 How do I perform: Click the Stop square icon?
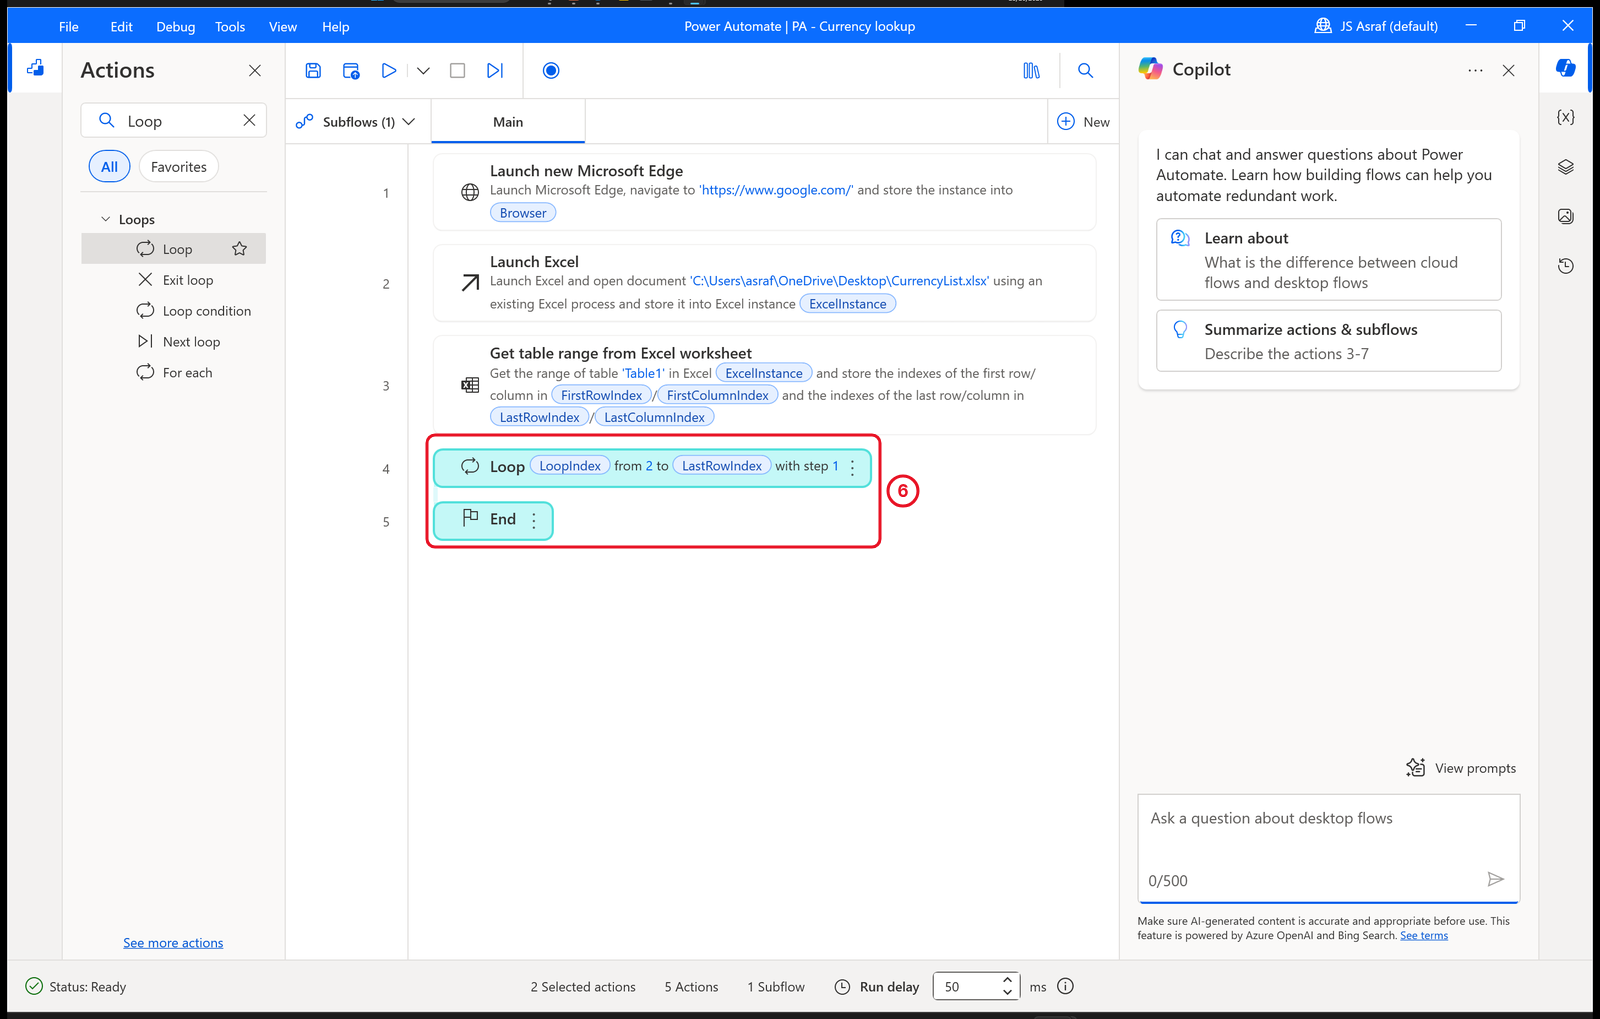coord(458,71)
